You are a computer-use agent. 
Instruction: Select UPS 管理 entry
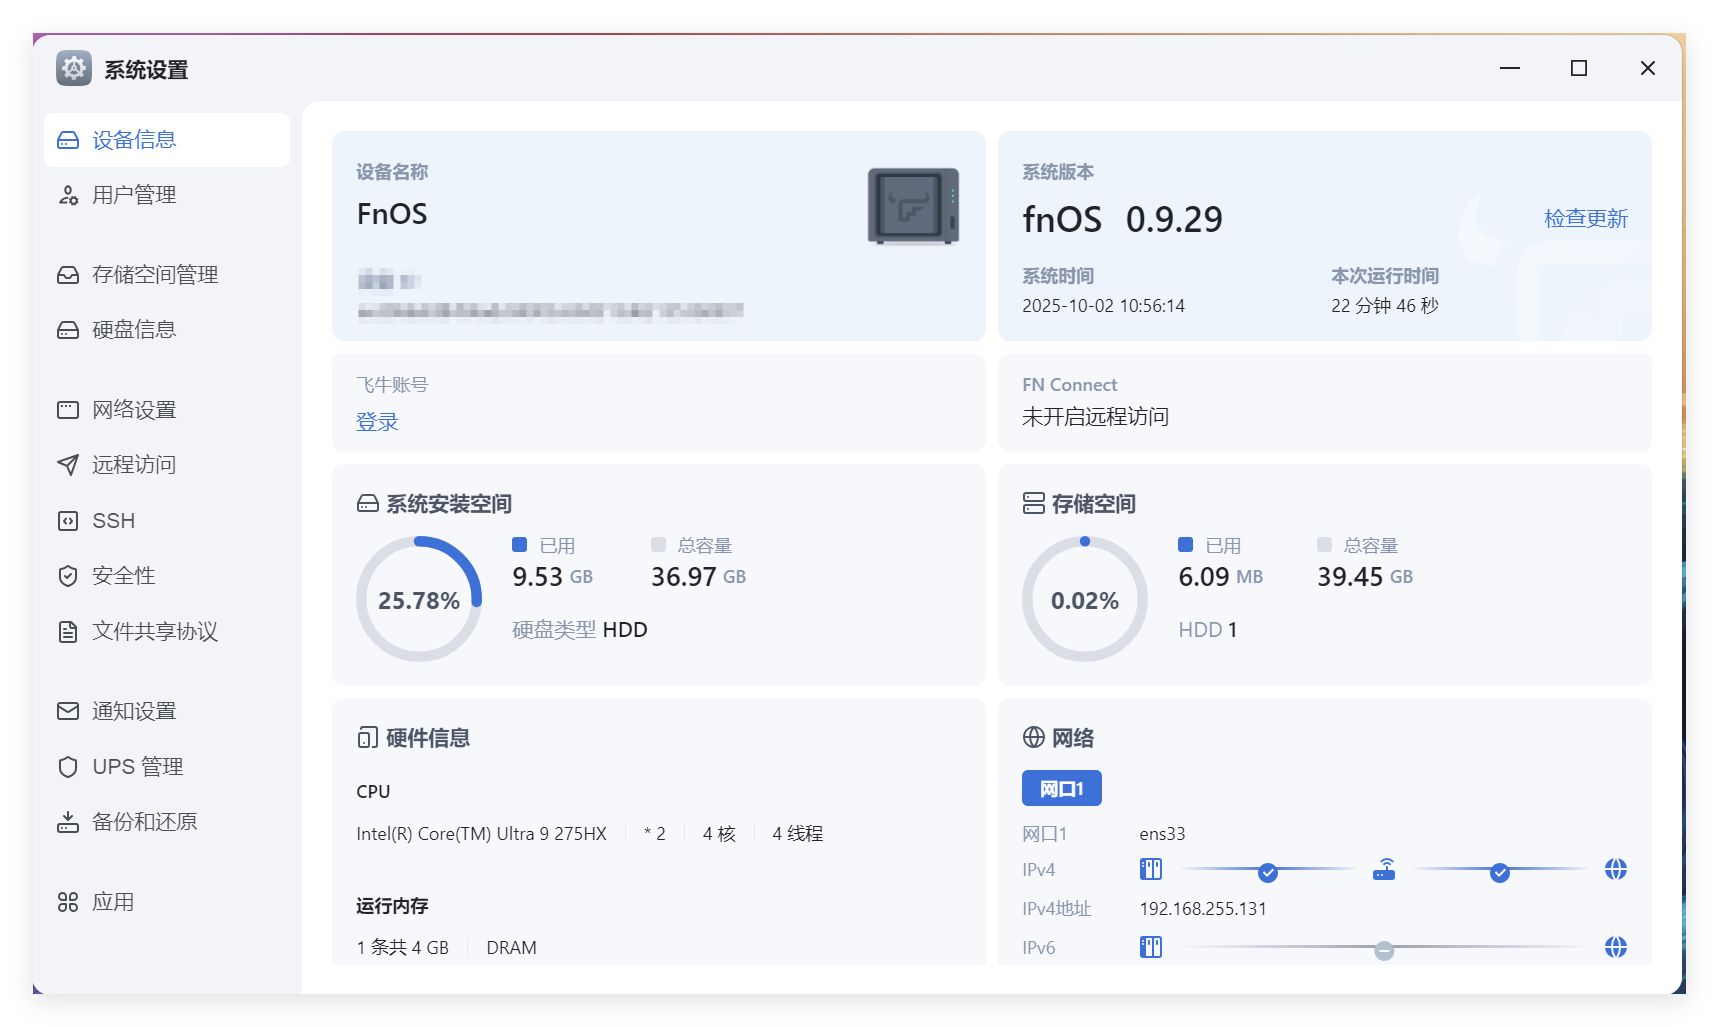(x=167, y=767)
